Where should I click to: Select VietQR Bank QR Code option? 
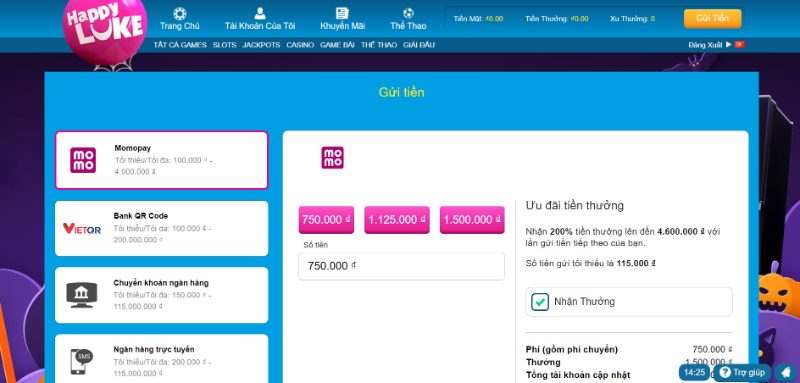click(x=161, y=228)
